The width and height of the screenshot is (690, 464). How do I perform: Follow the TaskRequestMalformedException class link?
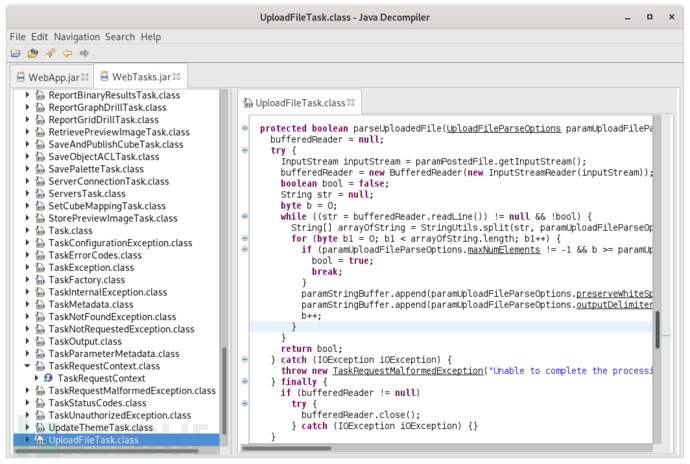[x=407, y=371]
